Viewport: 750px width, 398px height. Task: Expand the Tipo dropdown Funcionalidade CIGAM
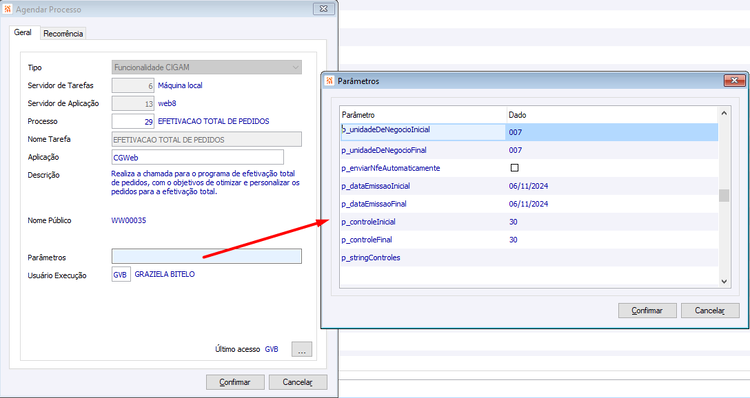(207, 67)
